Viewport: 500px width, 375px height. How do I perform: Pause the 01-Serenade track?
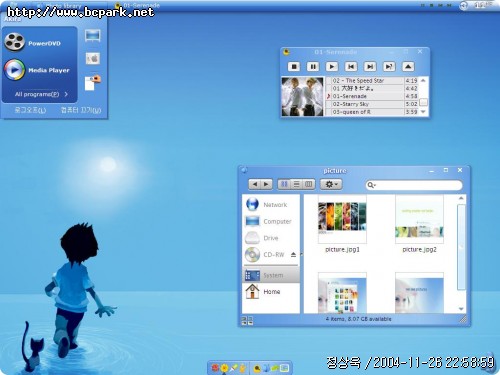pos(313,67)
